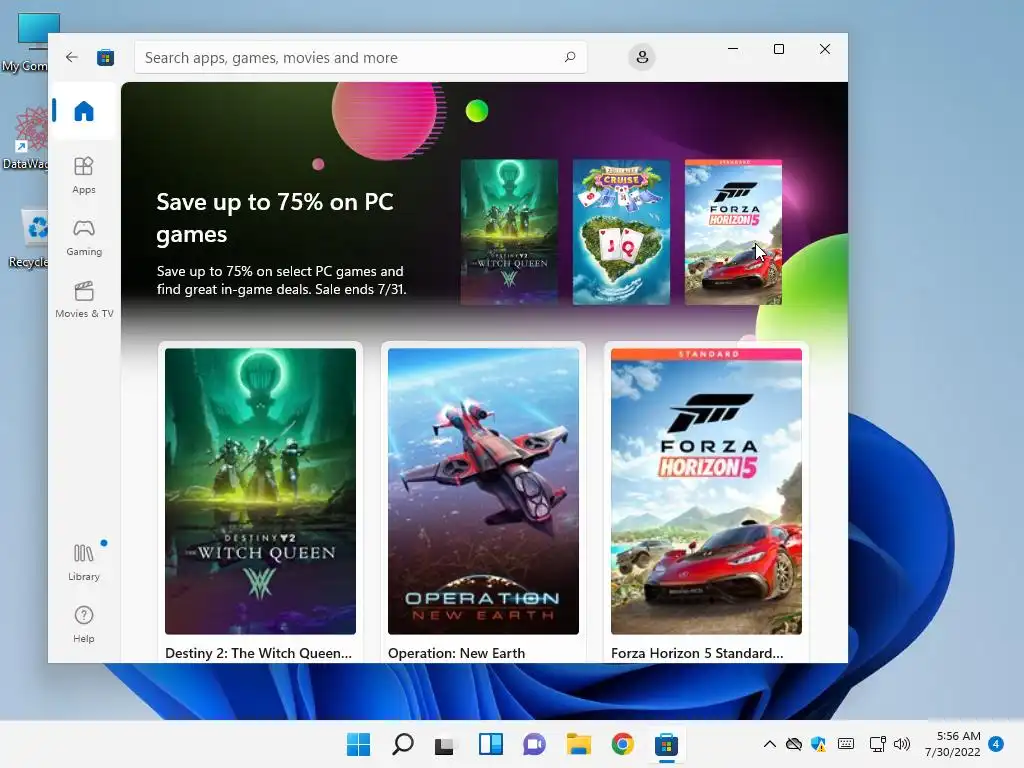Open Solitaire Cruise thumbnail in banner
This screenshot has height=768, width=1024.
click(621, 232)
